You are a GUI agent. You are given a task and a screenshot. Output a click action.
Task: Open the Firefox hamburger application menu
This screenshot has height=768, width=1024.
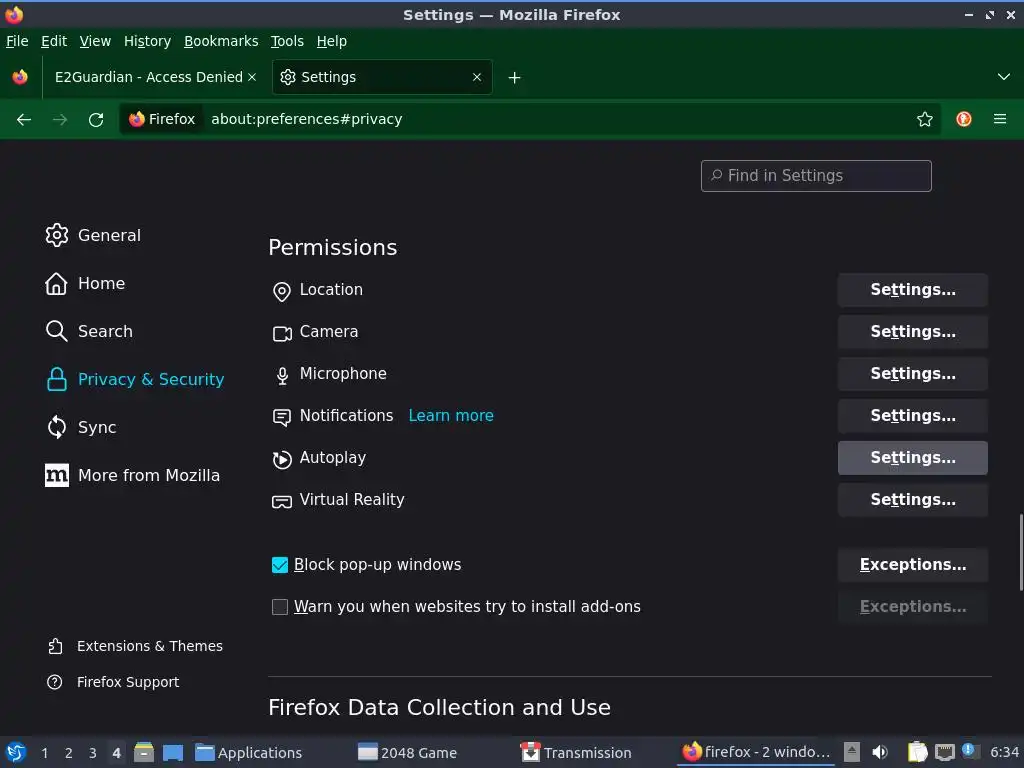1000,119
